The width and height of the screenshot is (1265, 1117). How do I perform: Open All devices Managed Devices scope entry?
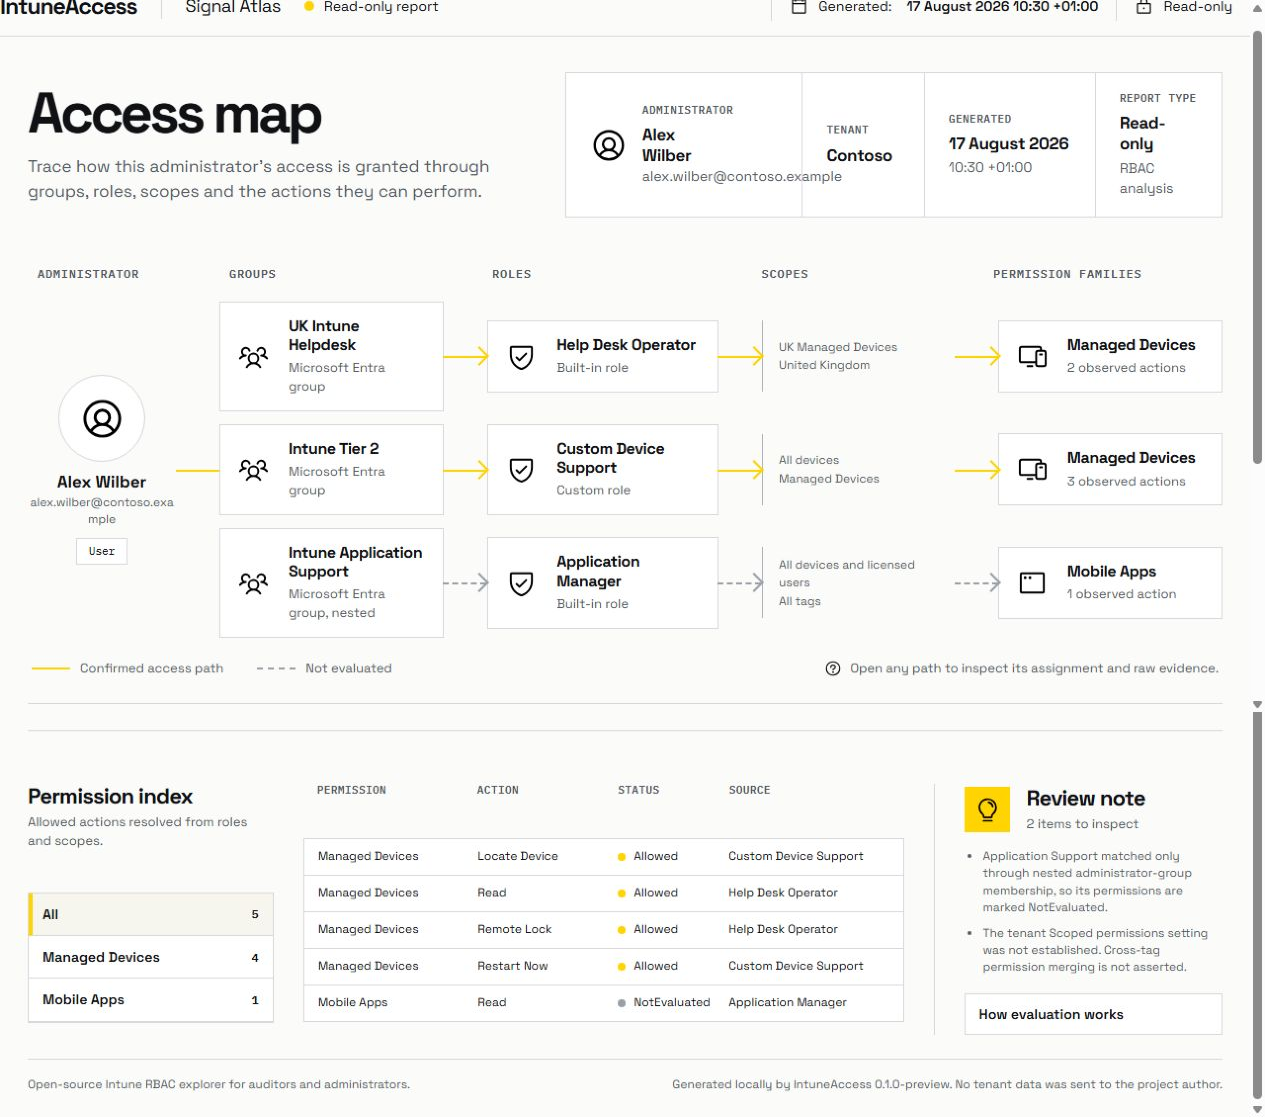(829, 469)
